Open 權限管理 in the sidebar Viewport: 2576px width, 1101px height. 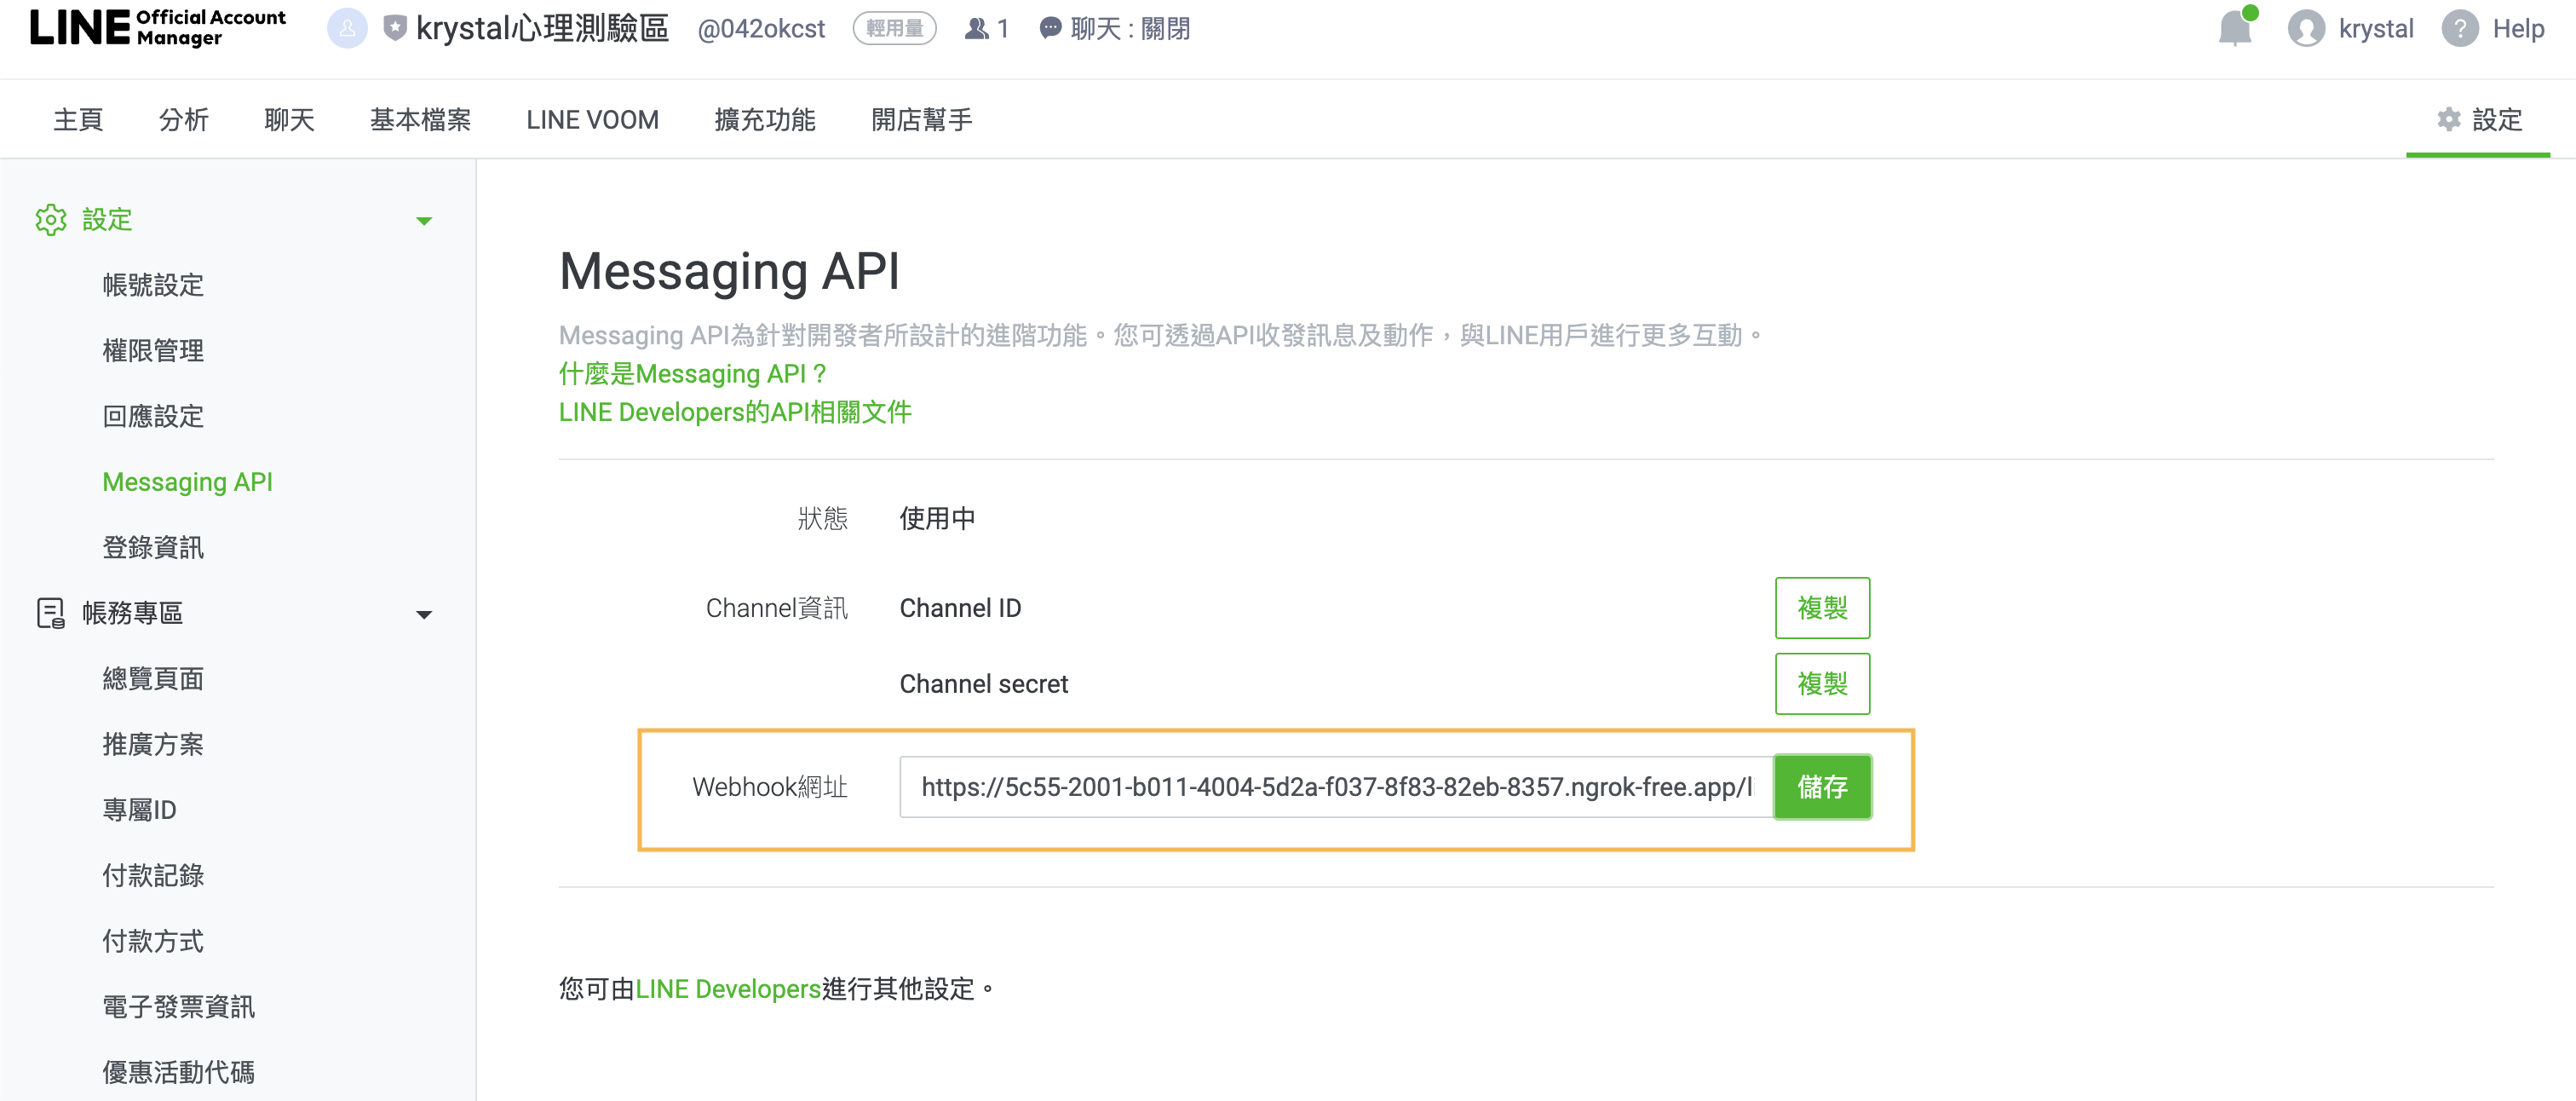(x=153, y=350)
